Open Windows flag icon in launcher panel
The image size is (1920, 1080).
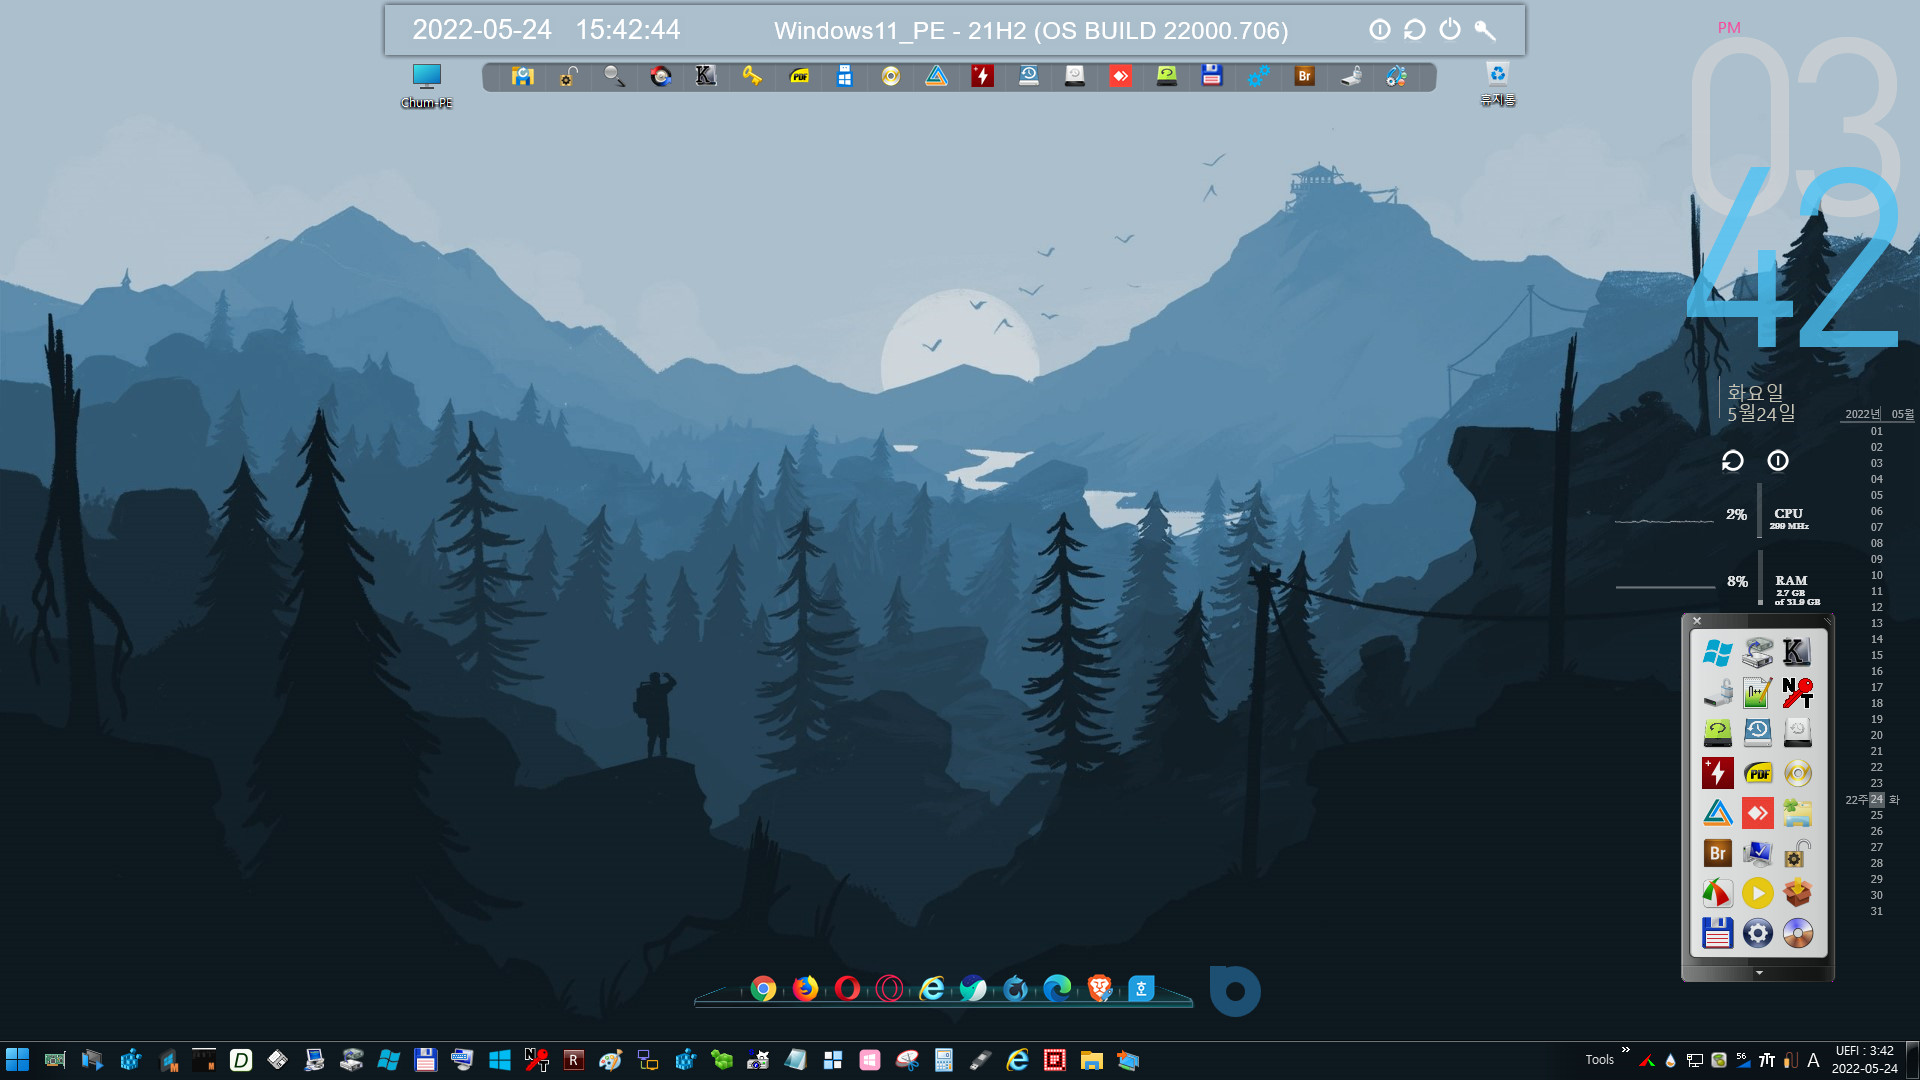click(1717, 652)
